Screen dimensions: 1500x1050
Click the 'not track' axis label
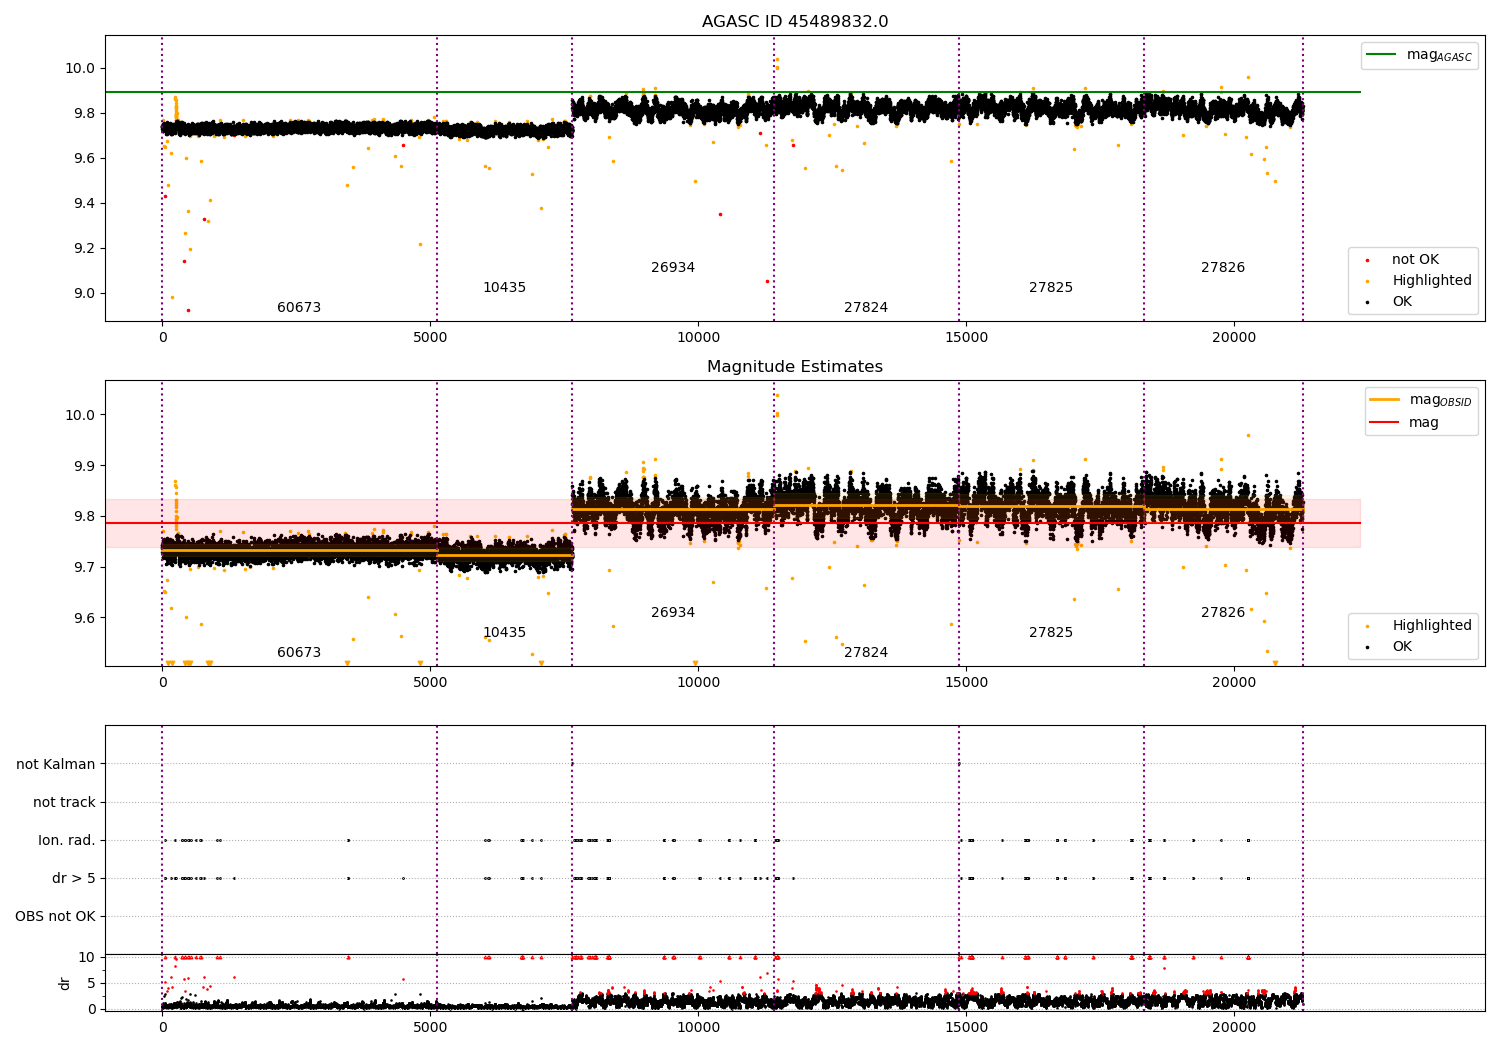click(64, 803)
